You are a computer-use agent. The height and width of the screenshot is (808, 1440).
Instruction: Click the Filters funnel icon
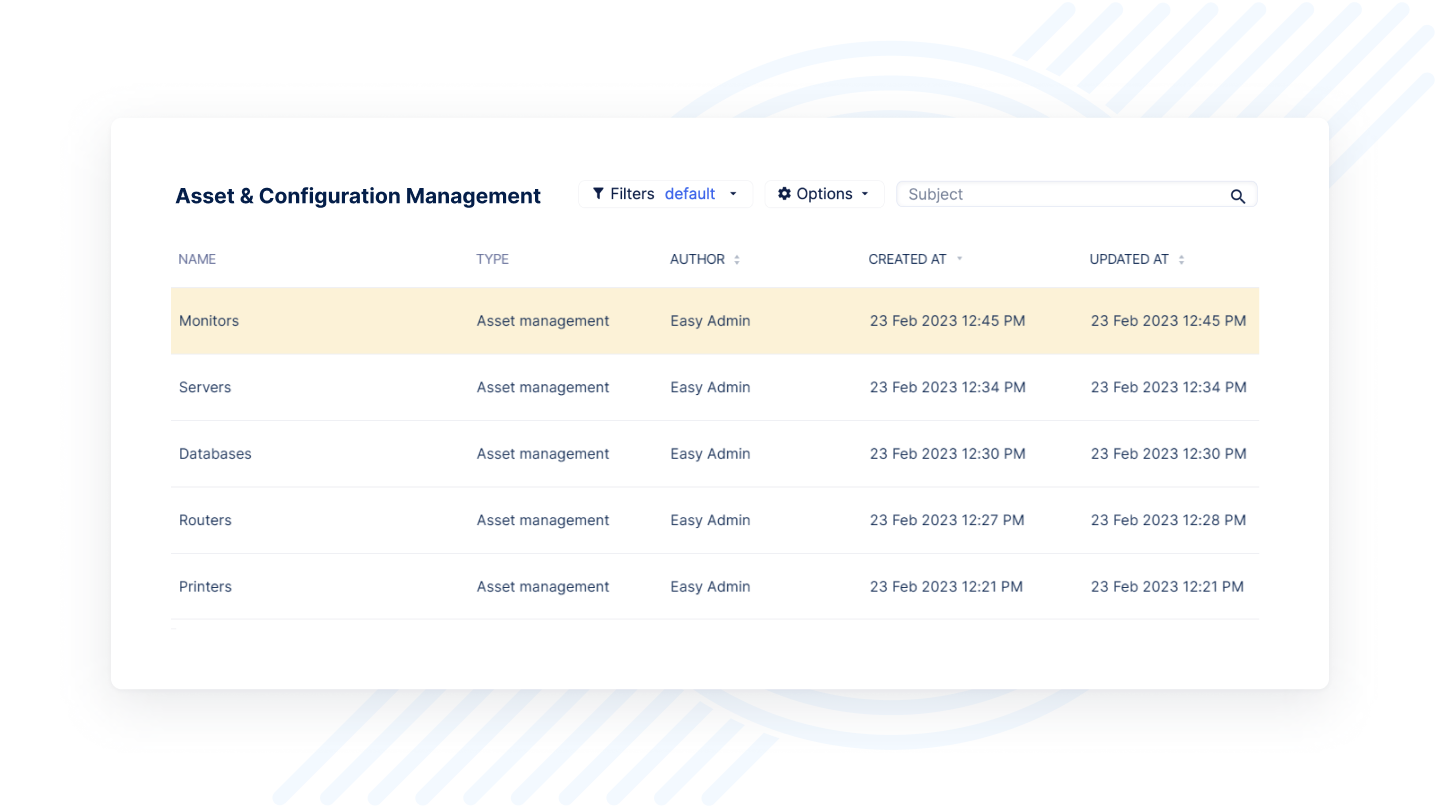(x=598, y=194)
